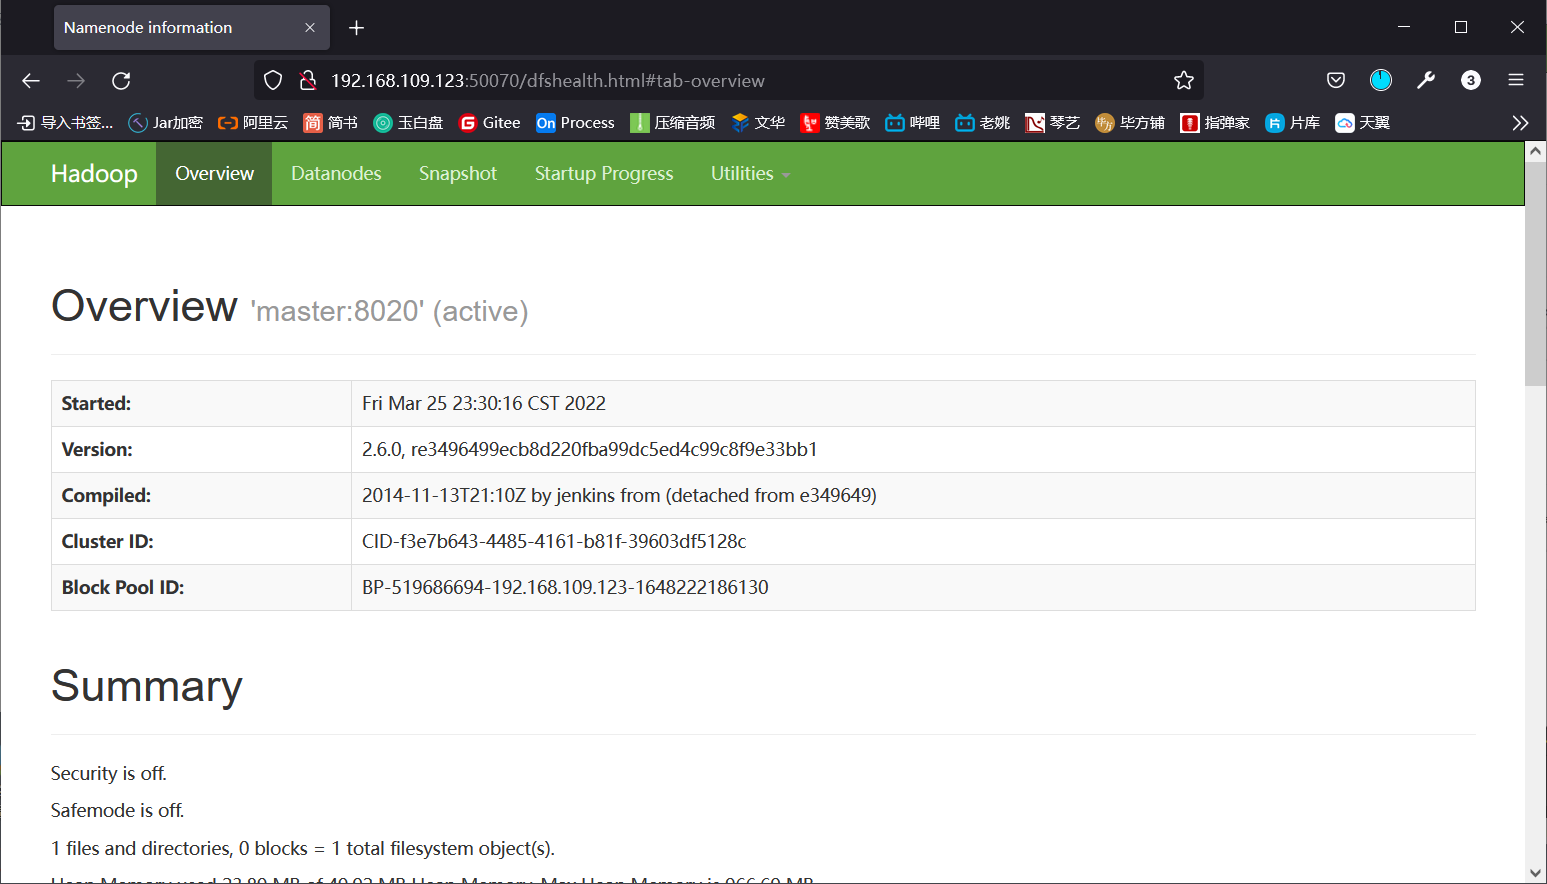Image resolution: width=1547 pixels, height=884 pixels.
Task: Click the 'Security is off.' text
Action: click(109, 774)
